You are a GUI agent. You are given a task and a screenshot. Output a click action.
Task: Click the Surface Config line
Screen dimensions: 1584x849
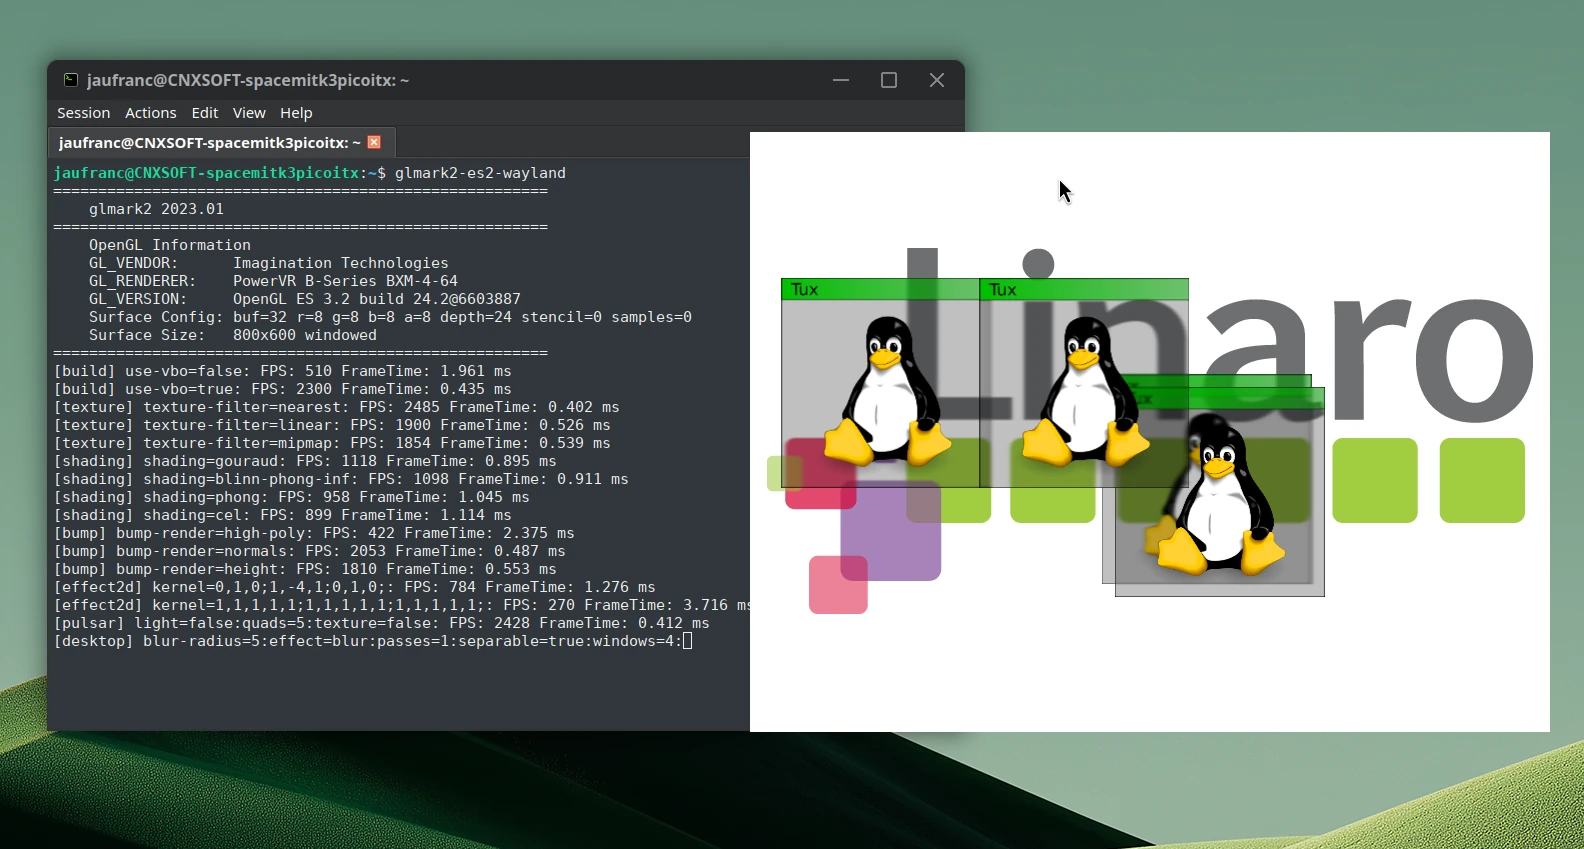click(x=390, y=317)
